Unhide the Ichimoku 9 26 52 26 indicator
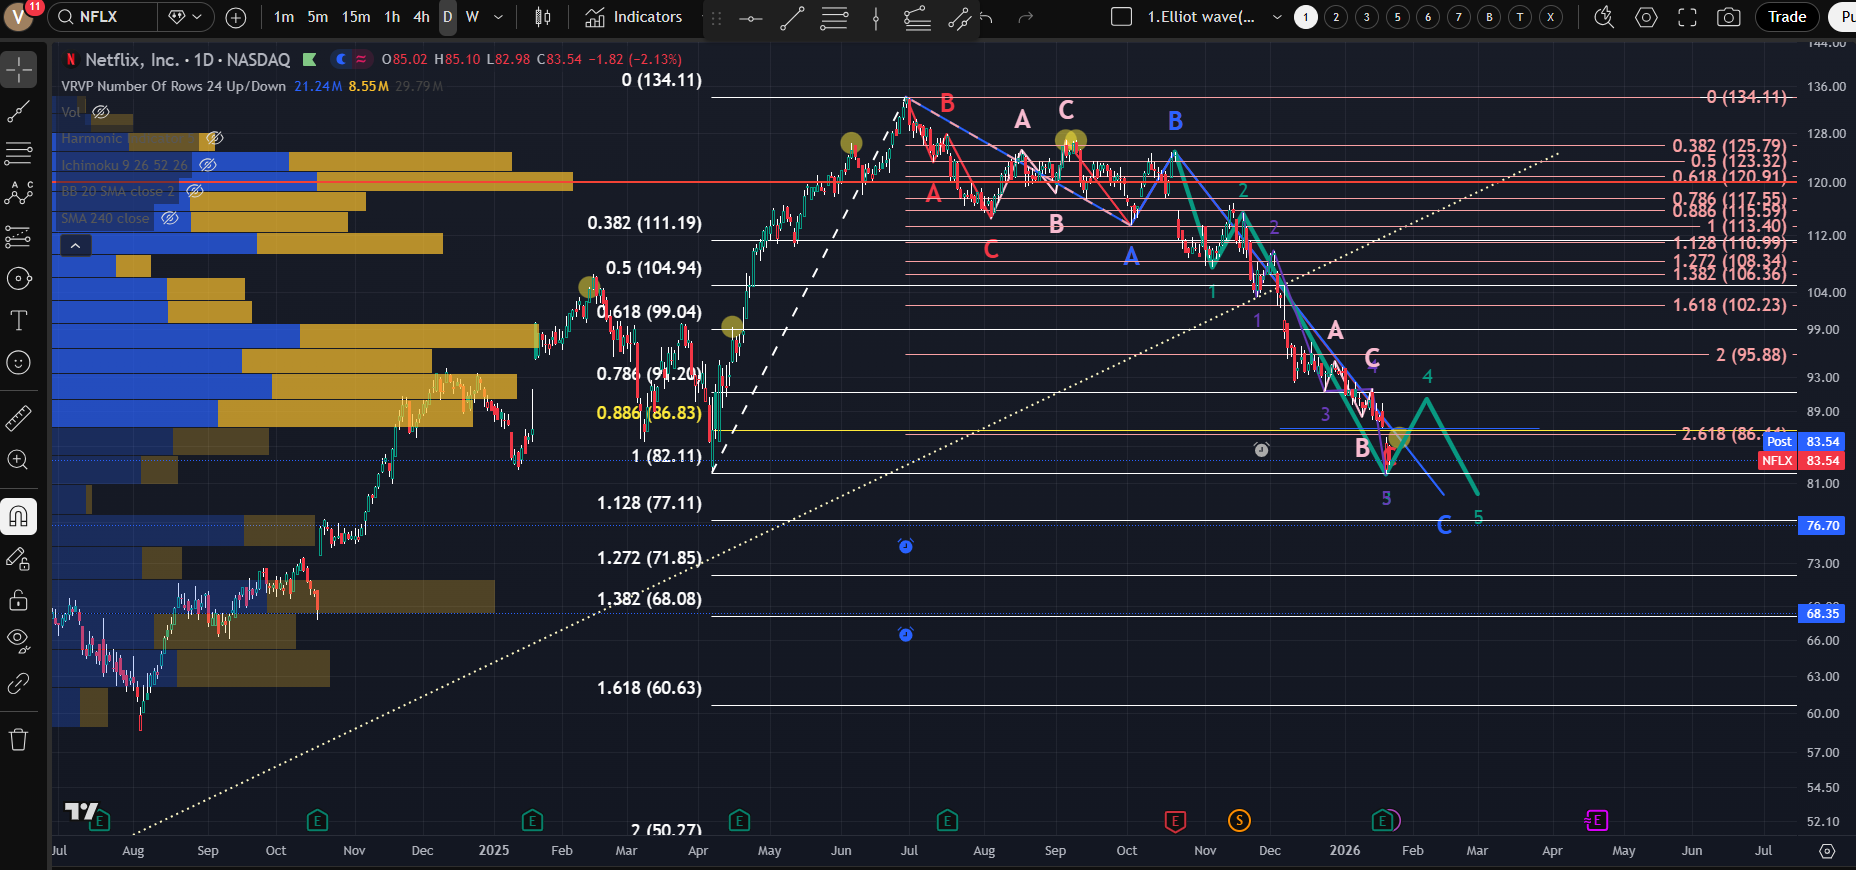 coord(207,165)
